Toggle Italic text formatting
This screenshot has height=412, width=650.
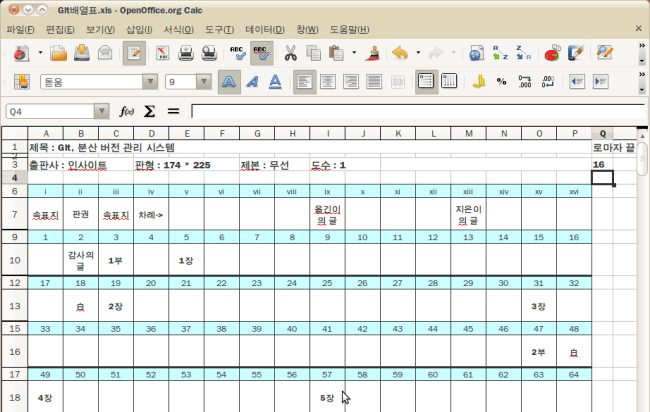253,82
